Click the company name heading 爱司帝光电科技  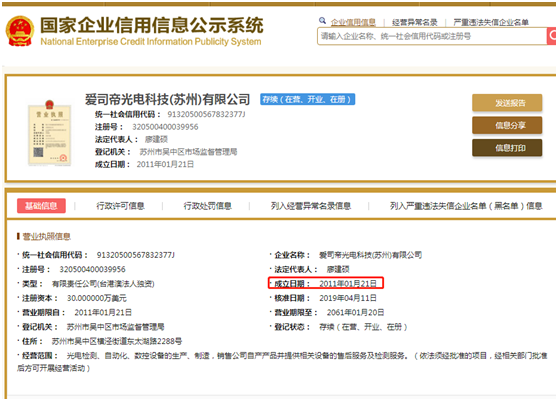[x=167, y=99]
